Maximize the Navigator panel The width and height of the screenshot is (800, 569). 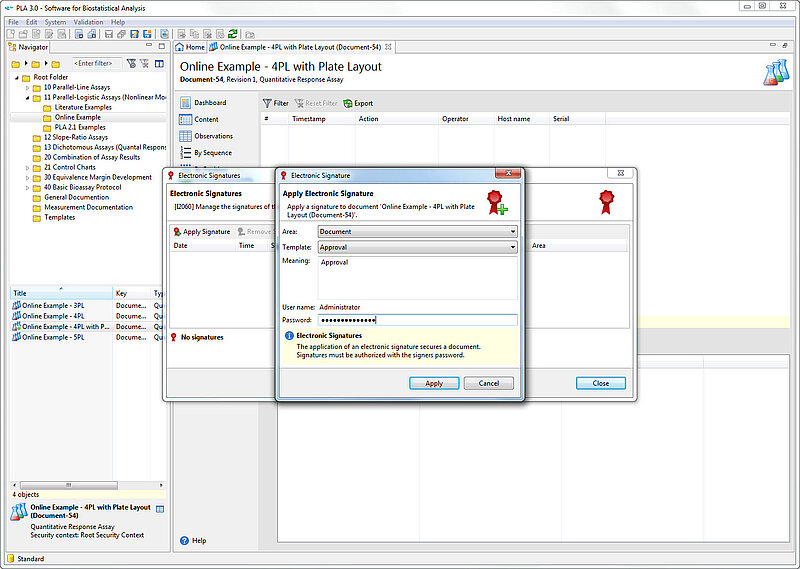[162, 46]
